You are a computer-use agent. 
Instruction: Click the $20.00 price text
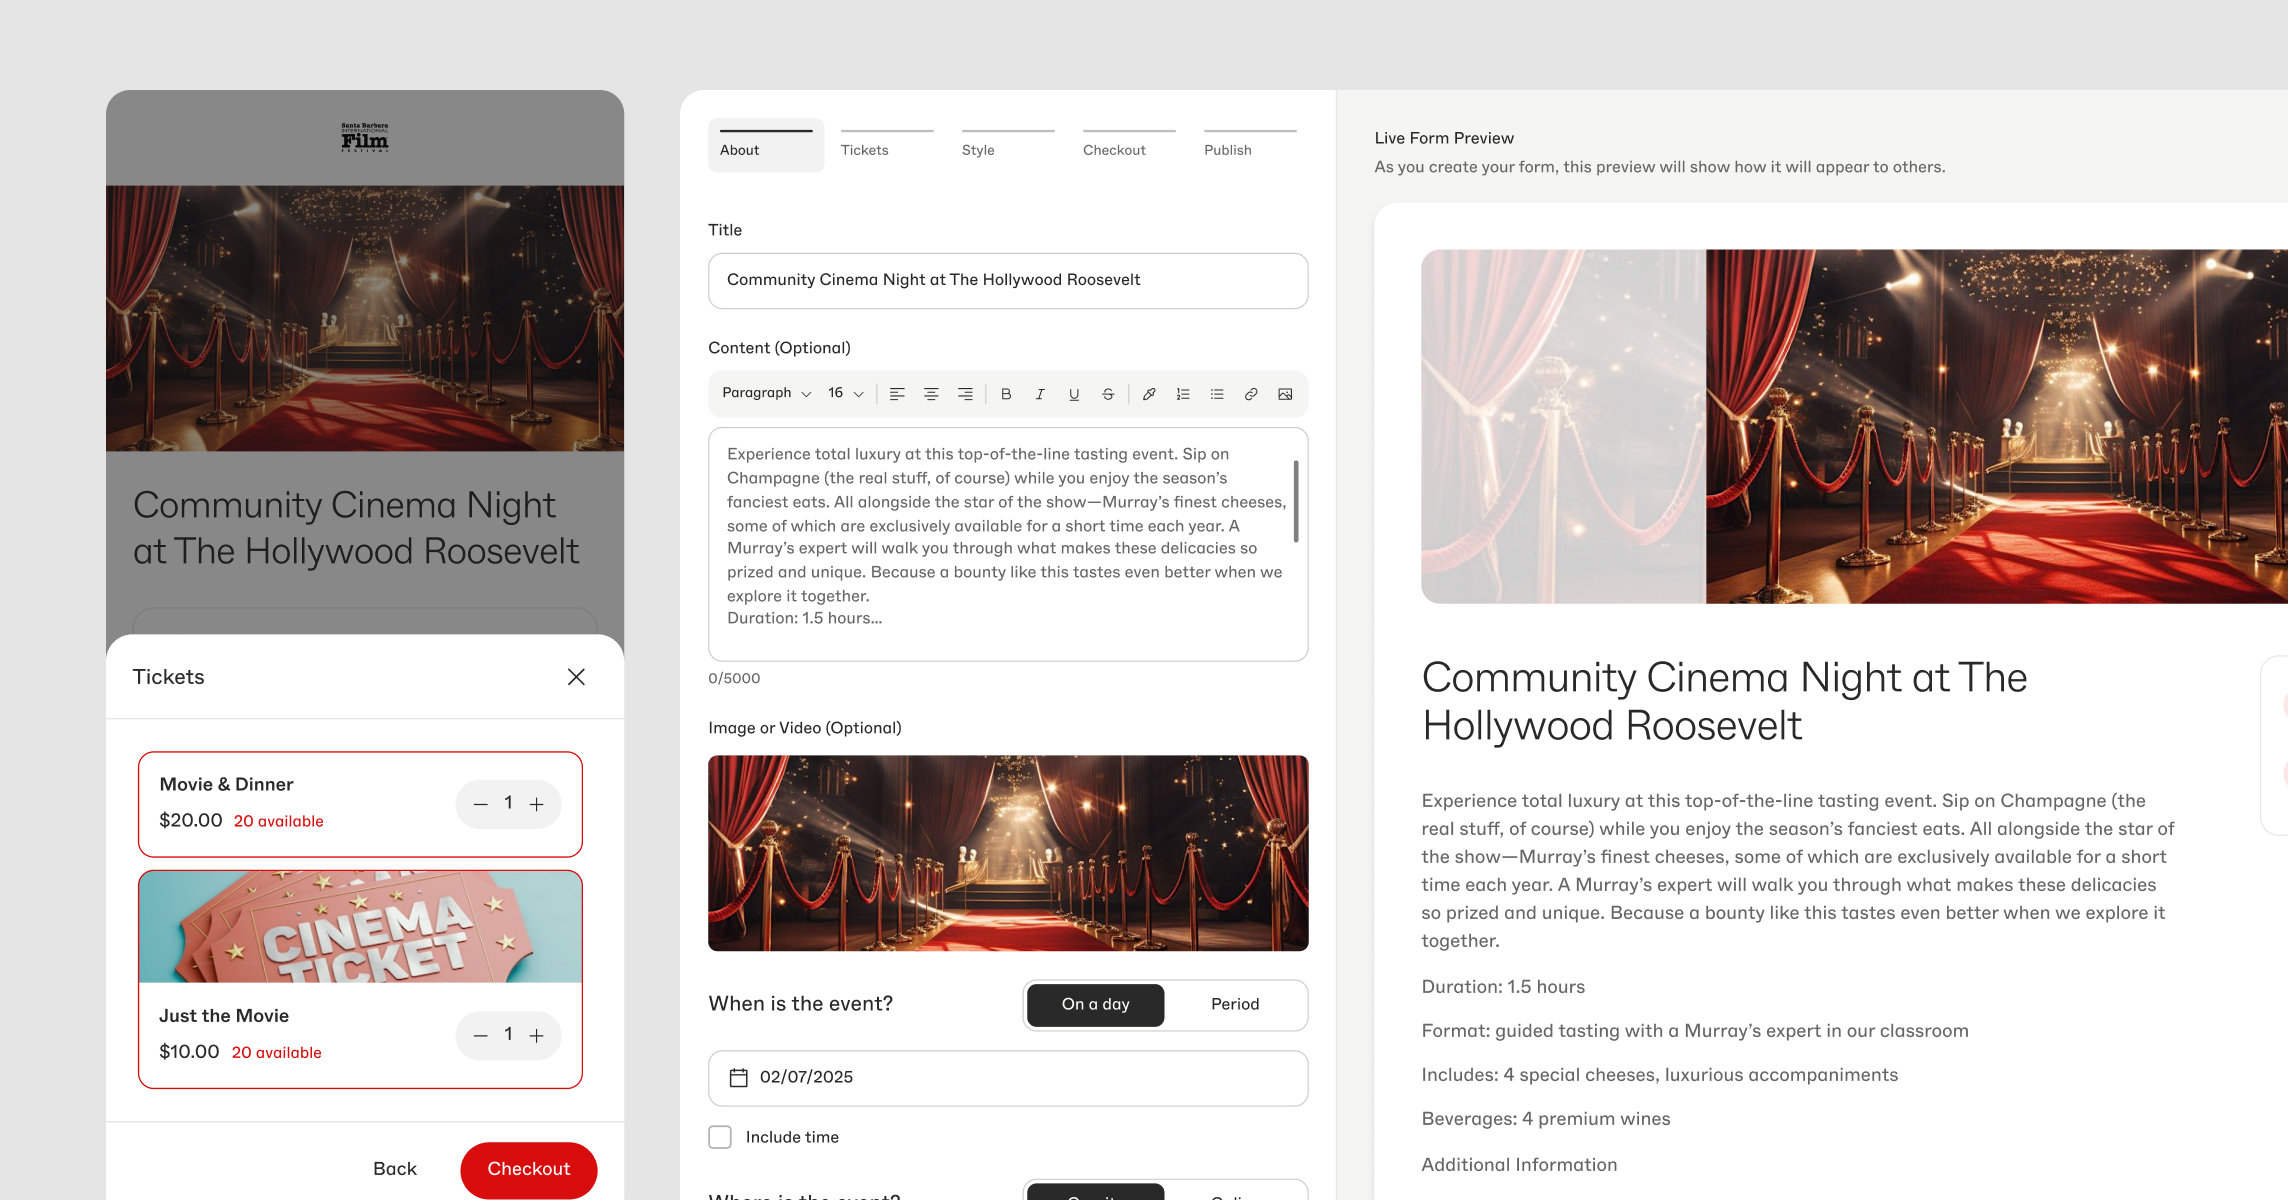(191, 821)
